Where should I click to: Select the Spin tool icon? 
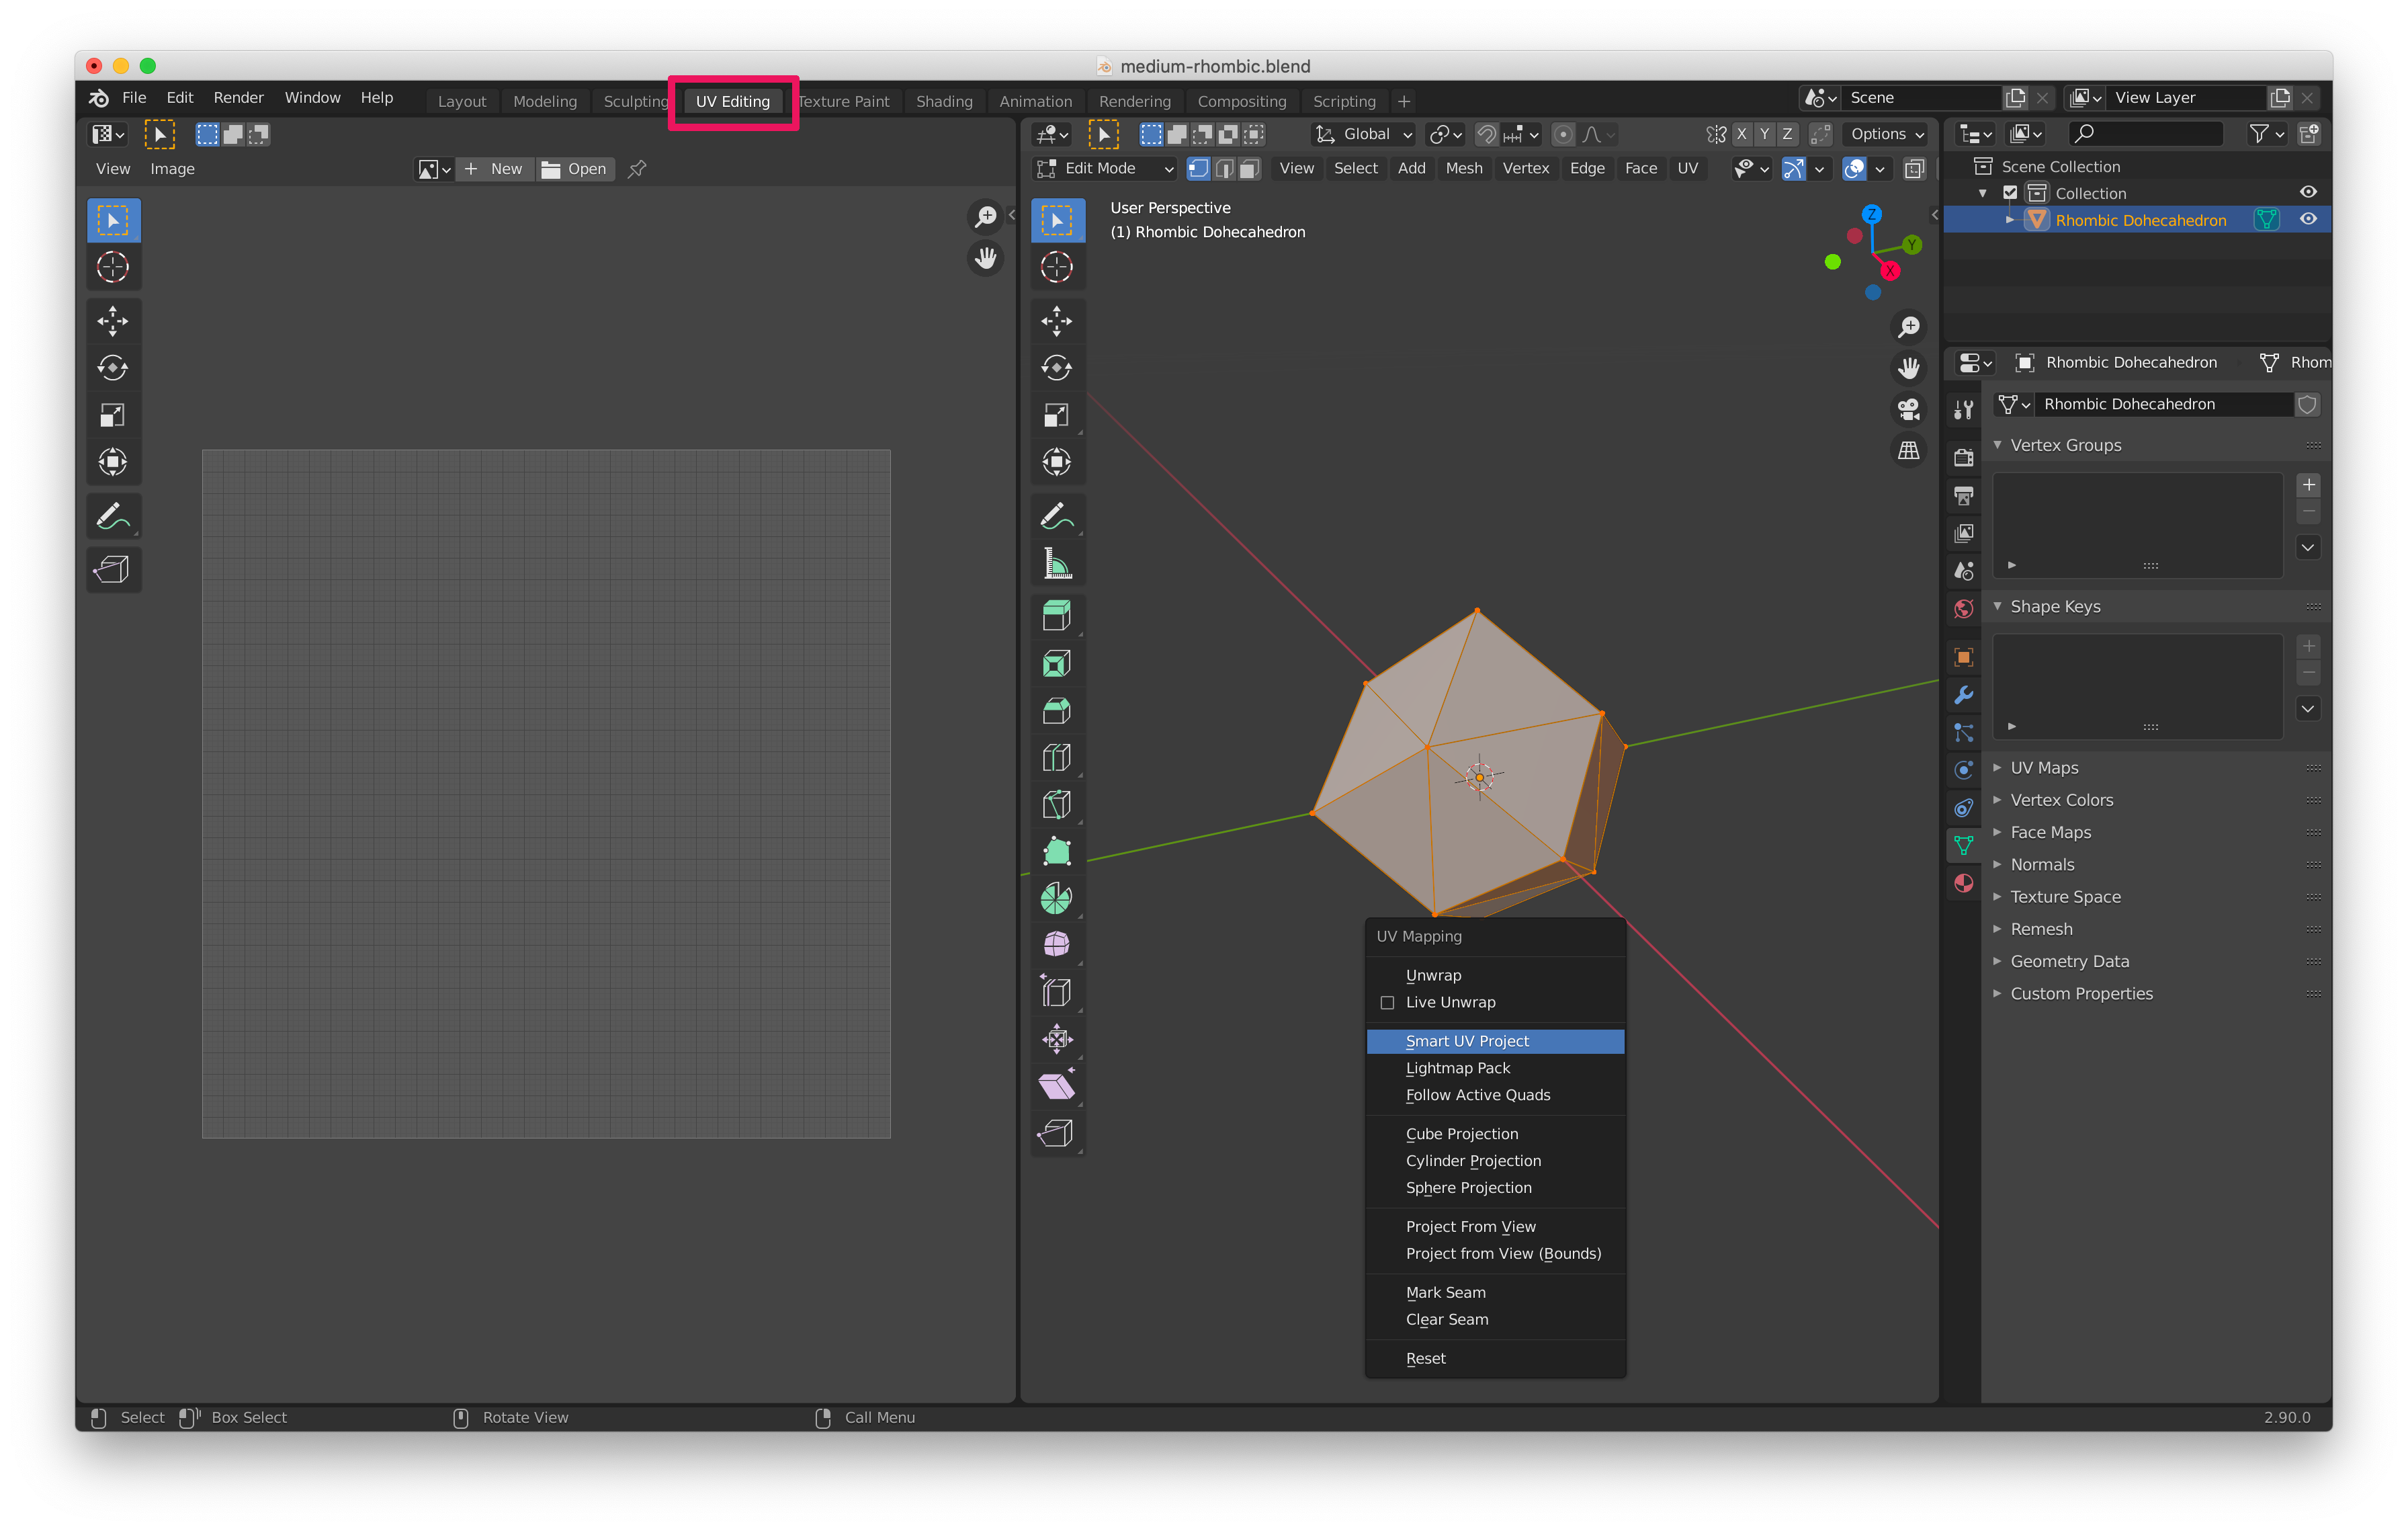click(x=1056, y=898)
